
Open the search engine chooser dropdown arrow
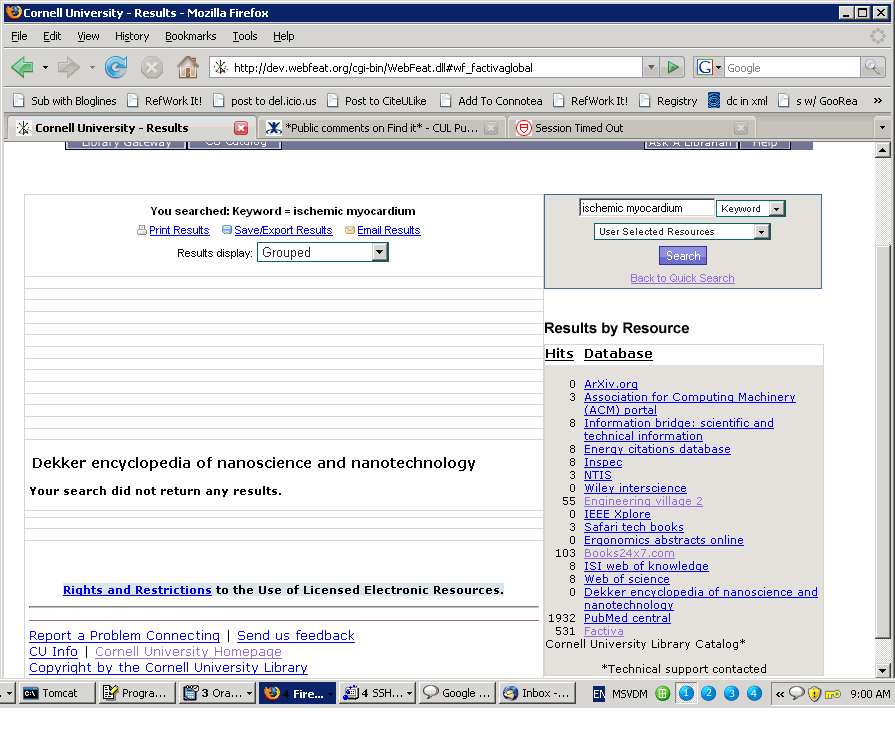[x=718, y=67]
